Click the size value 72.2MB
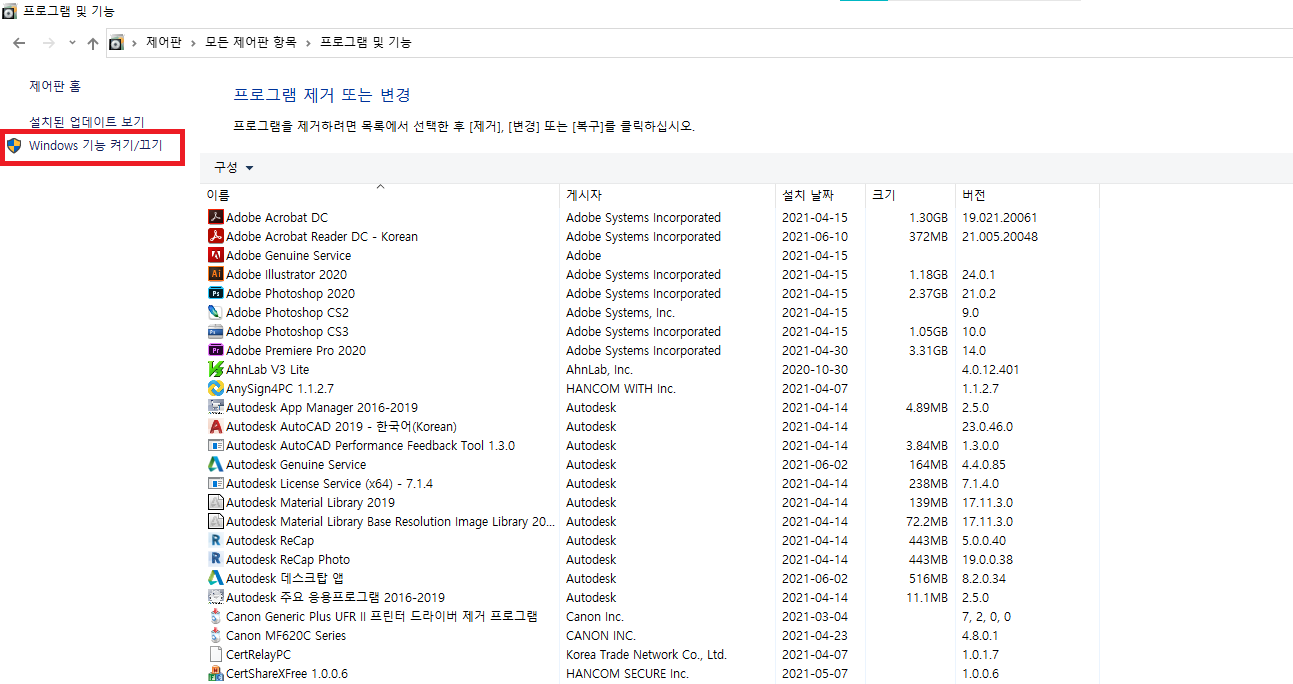Viewport: 1293px width, 684px height. click(927, 521)
